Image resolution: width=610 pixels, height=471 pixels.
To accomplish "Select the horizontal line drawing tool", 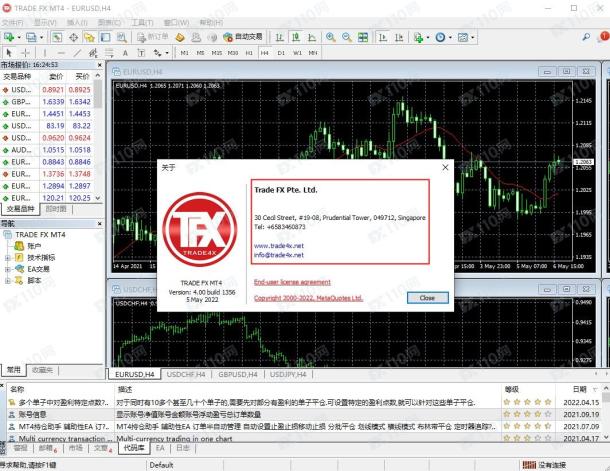I will tap(61, 53).
